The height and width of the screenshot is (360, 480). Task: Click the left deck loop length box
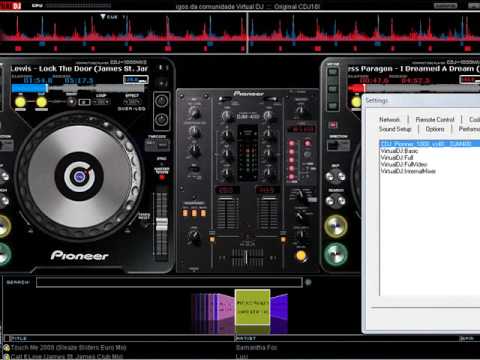[84, 102]
